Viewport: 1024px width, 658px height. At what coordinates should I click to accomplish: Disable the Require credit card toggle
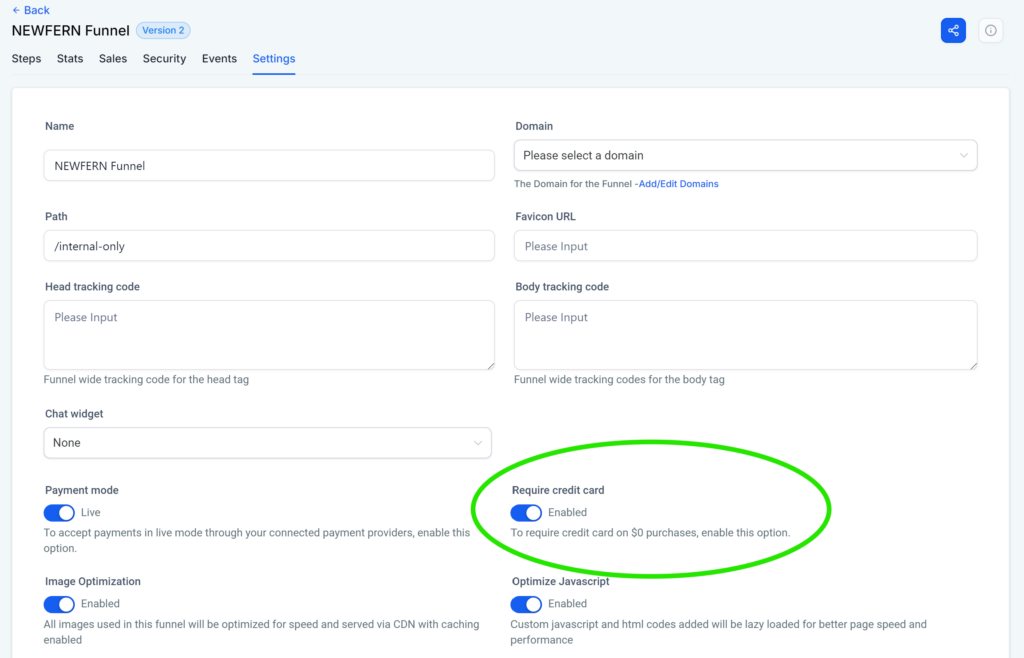[x=526, y=512]
